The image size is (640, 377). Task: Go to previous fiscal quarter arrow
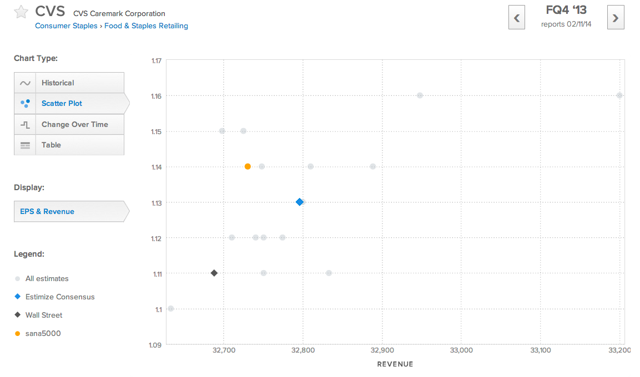516,18
